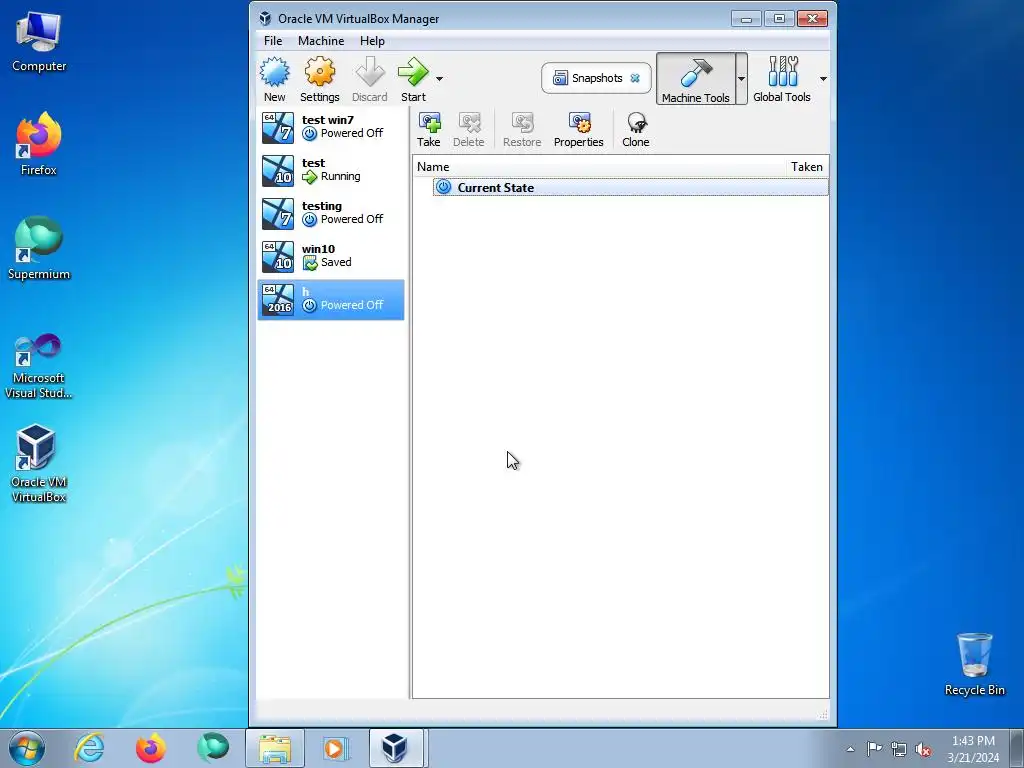The width and height of the screenshot is (1024, 768).
Task: Launch Supermium from the taskbar
Action: click(213, 748)
